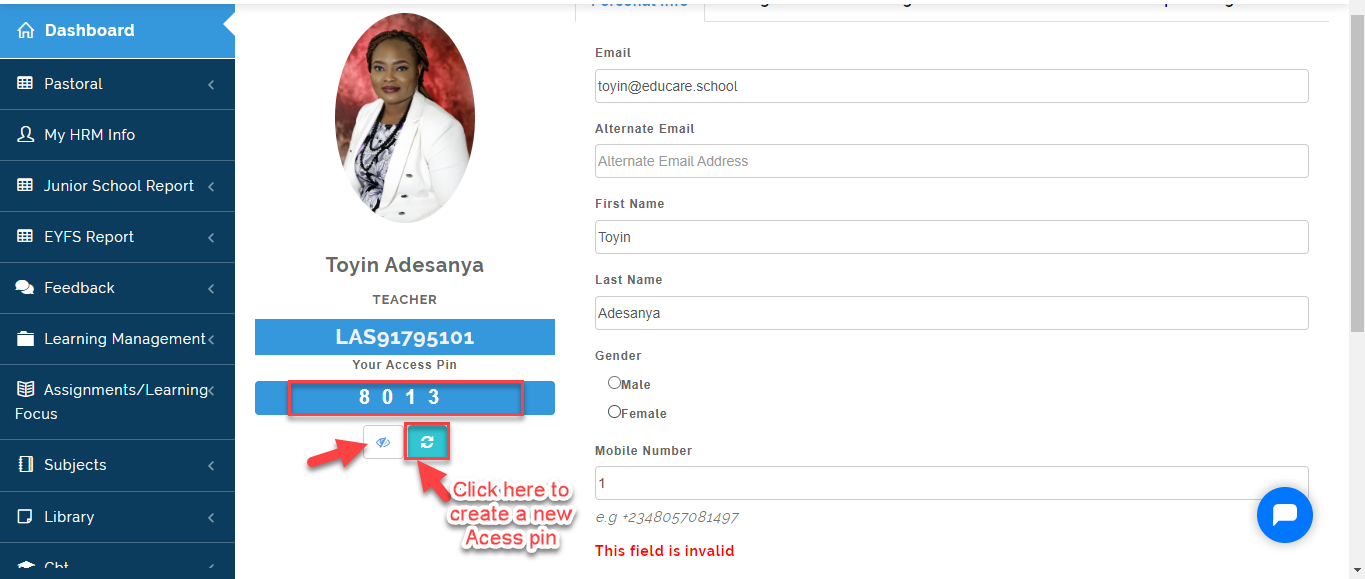Click the Alternate Email input field
The height and width of the screenshot is (579, 1365).
pos(951,161)
